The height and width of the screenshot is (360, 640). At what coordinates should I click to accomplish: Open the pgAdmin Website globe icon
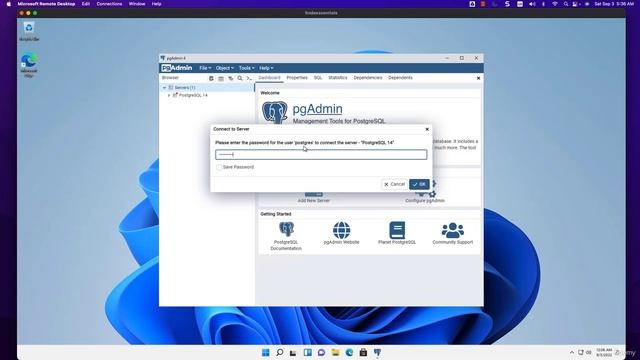click(341, 230)
